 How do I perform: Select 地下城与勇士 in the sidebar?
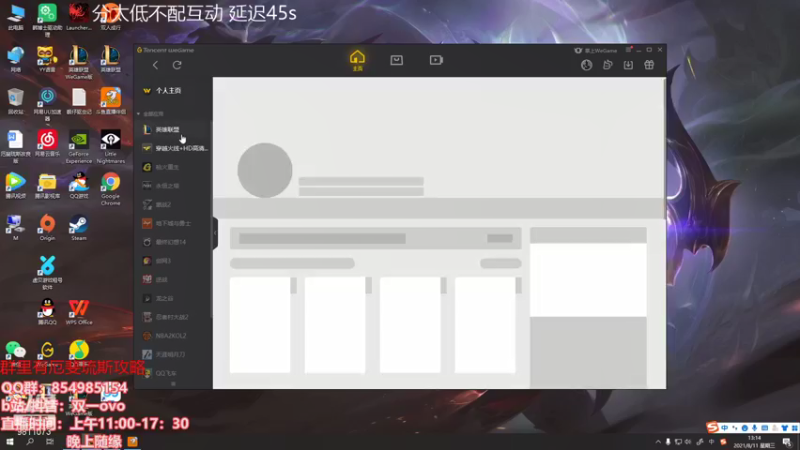click(173, 223)
